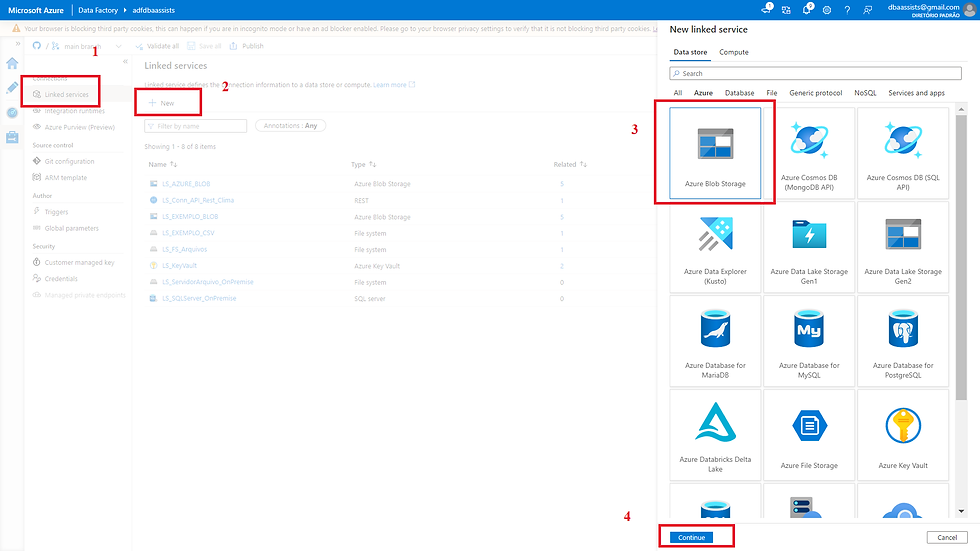Screen dimensions: 980x551
Task: Select Azure File Storage tile
Action: click(x=809, y=435)
